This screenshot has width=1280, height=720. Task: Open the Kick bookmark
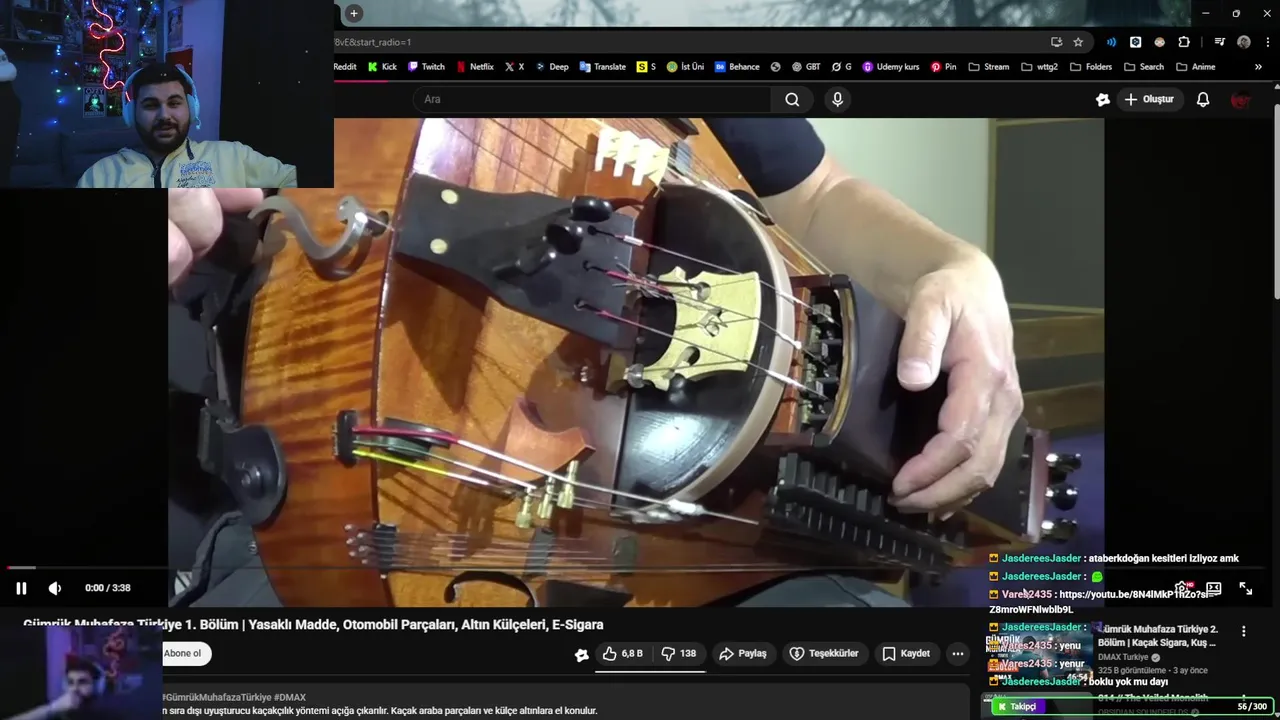click(x=382, y=67)
